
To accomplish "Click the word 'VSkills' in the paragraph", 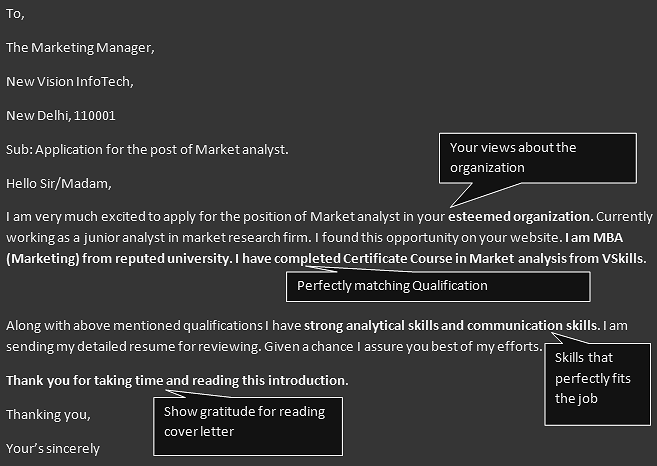I will point(622,259).
